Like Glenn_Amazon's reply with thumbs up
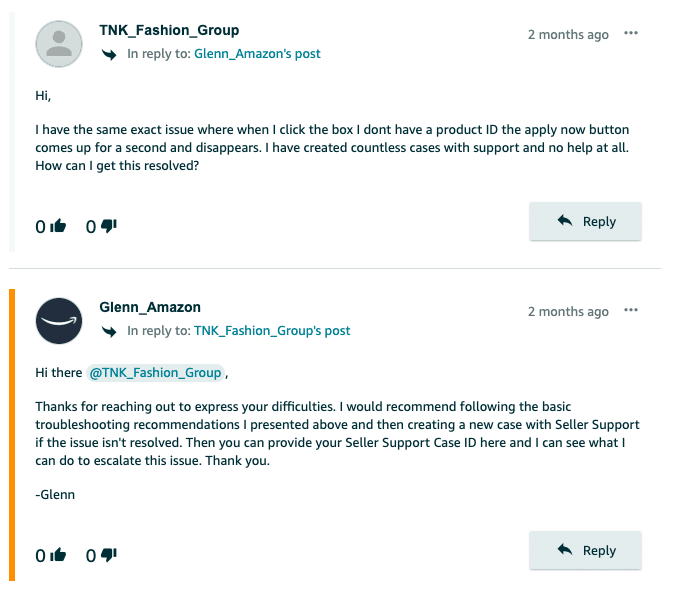674x594 pixels. click(x=58, y=555)
